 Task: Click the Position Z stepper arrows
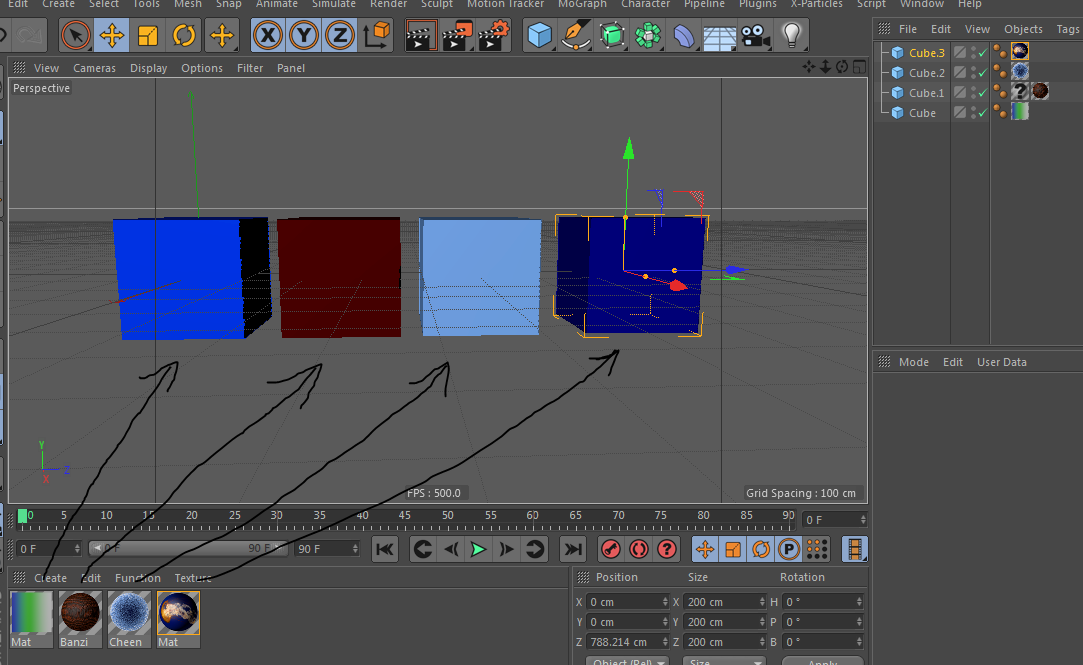point(665,642)
